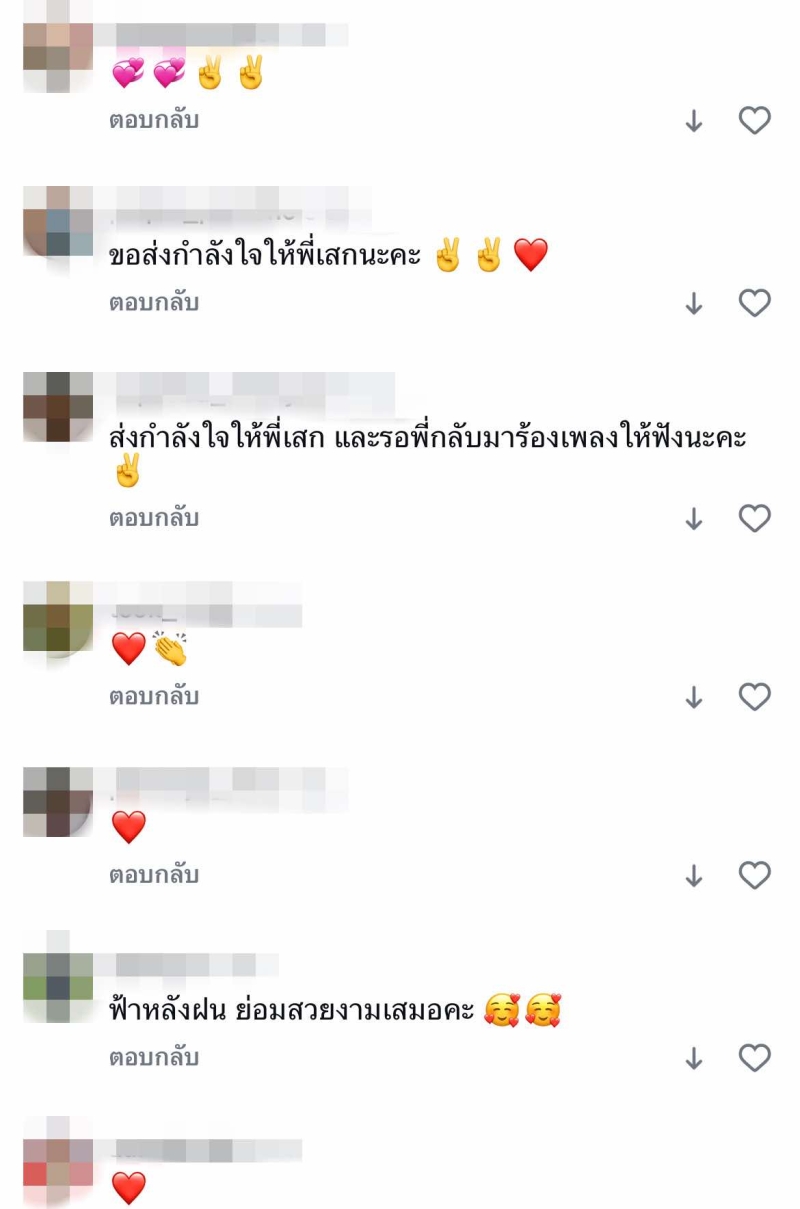Reply to the comment 'ฟ้าหลังฝน ย่อมสวยงามเสมอคะ'
This screenshot has height=1209, width=800.
pos(154,1057)
